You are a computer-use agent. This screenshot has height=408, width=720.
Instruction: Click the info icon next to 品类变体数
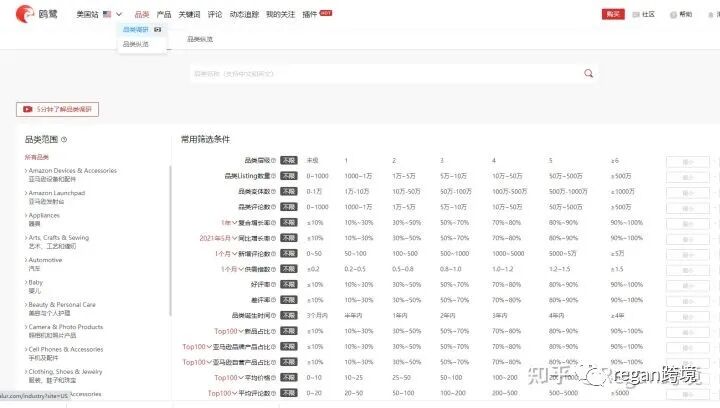coord(274,191)
